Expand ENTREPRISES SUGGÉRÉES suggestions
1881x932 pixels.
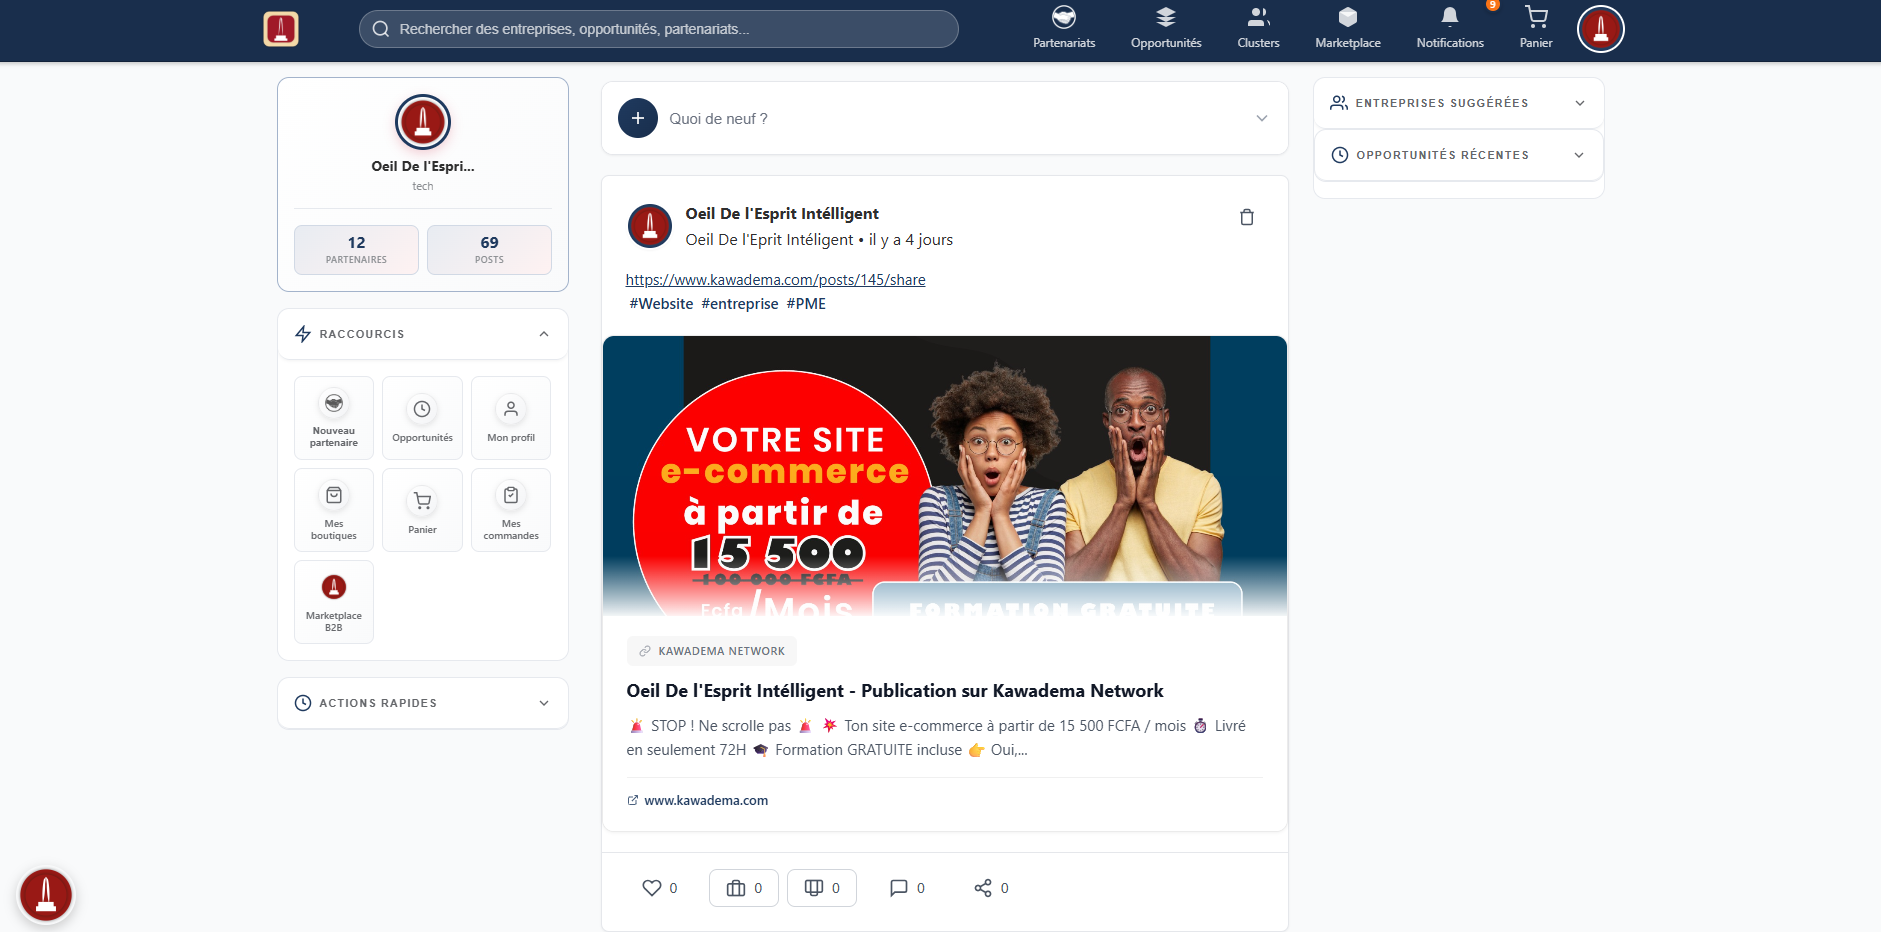pos(1578,103)
